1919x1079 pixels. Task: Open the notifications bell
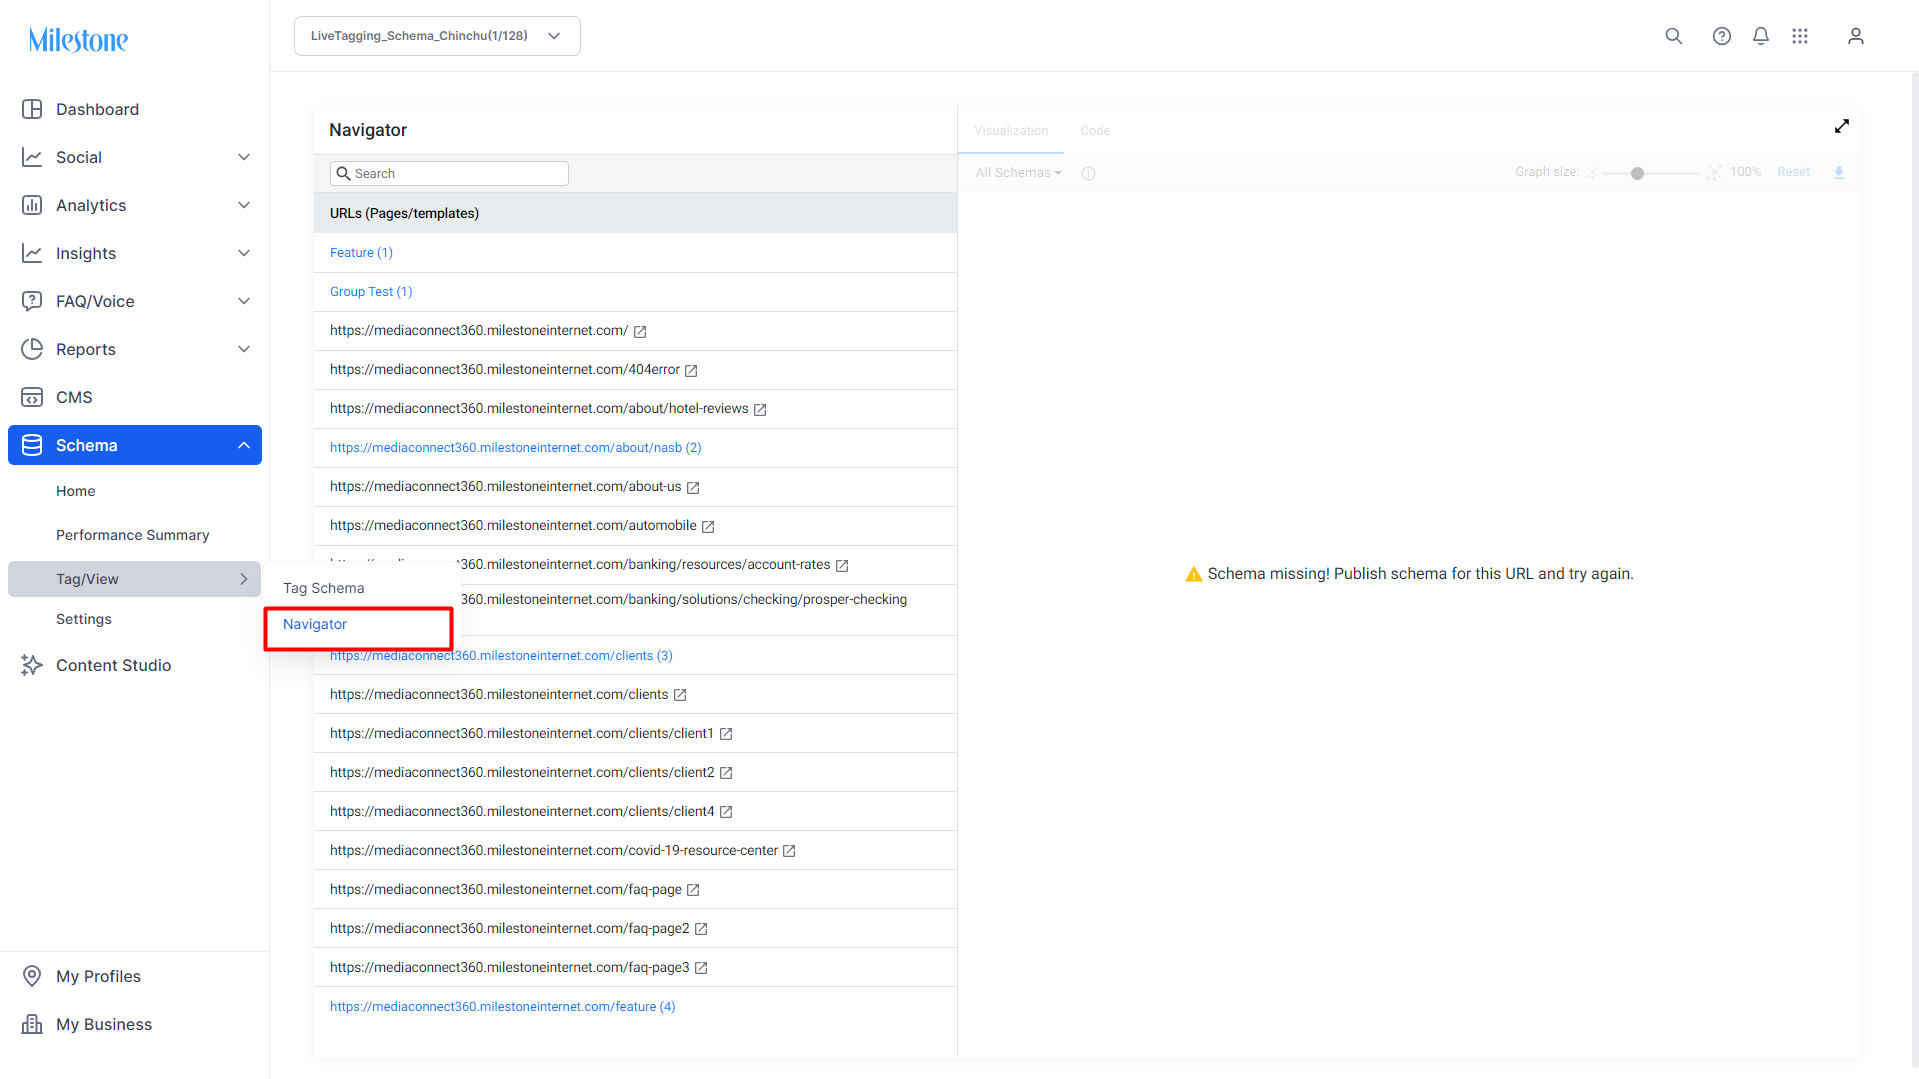(x=1760, y=36)
